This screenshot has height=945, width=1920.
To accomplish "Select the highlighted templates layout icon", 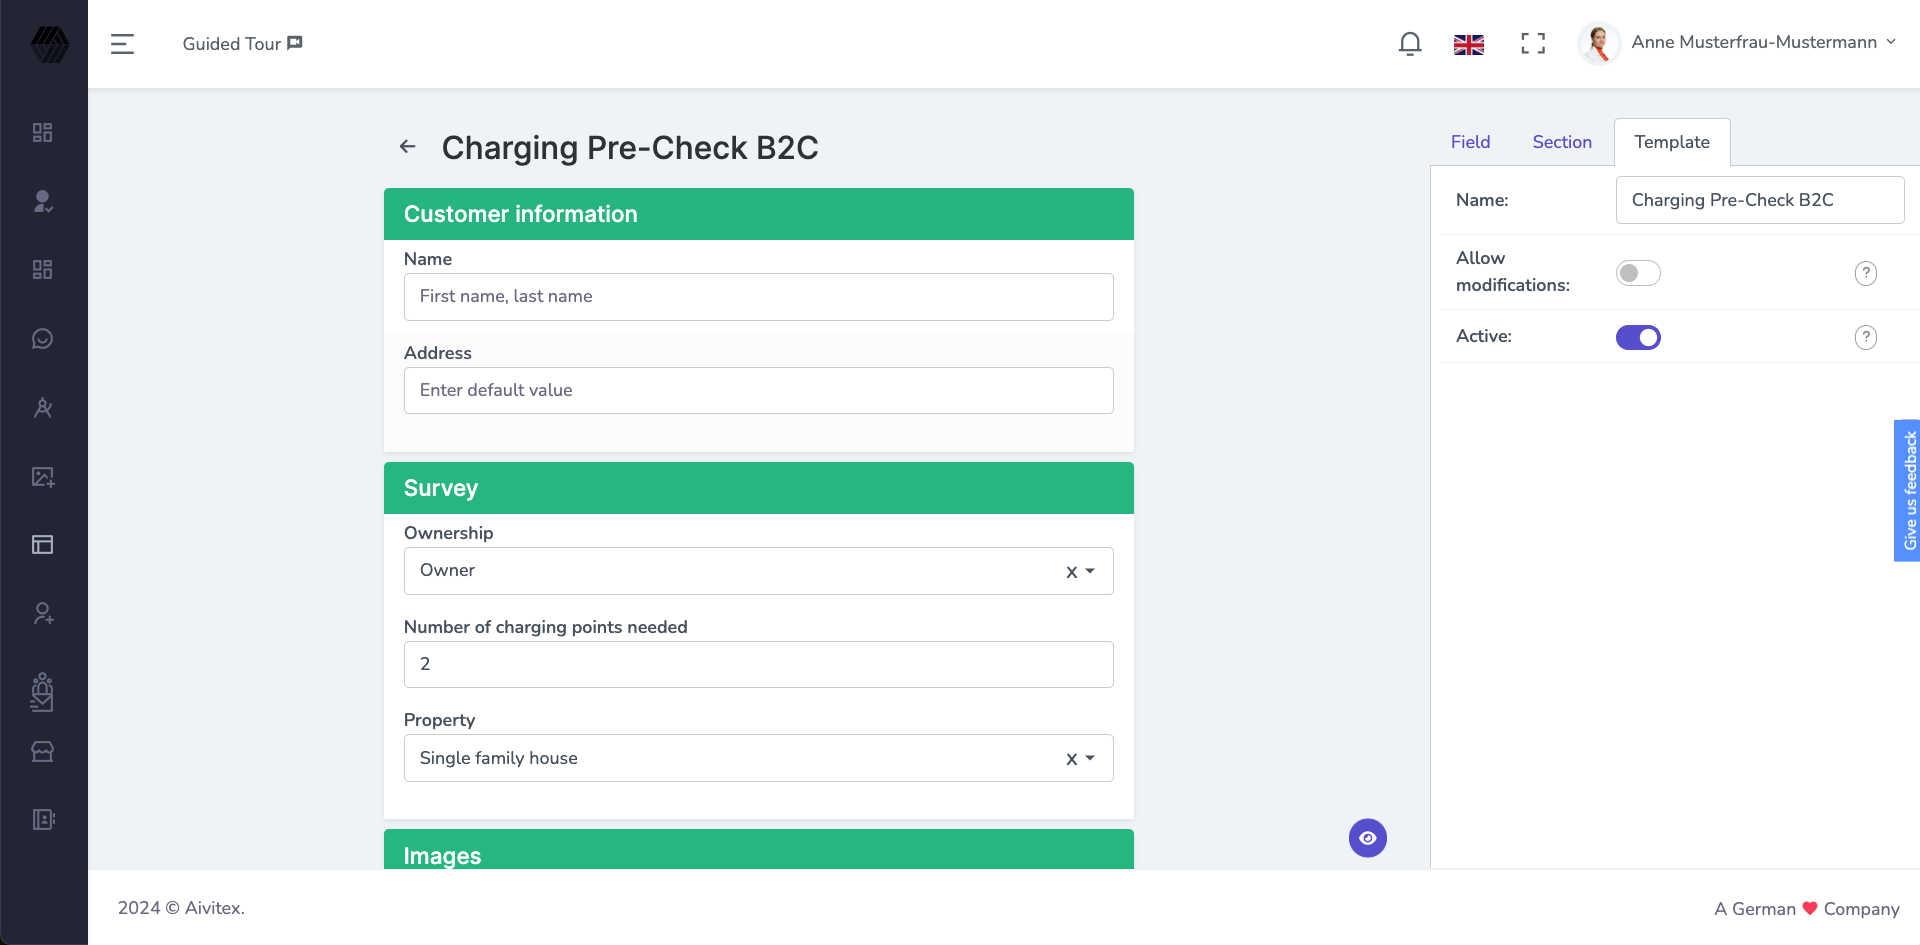I will click(x=43, y=544).
